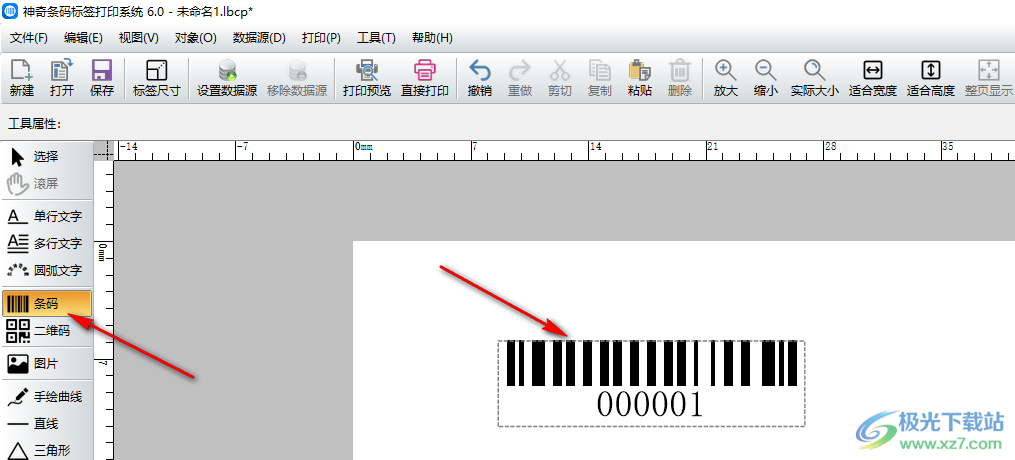
Task: Select the barcode object on canvas
Action: pyautogui.click(x=651, y=383)
